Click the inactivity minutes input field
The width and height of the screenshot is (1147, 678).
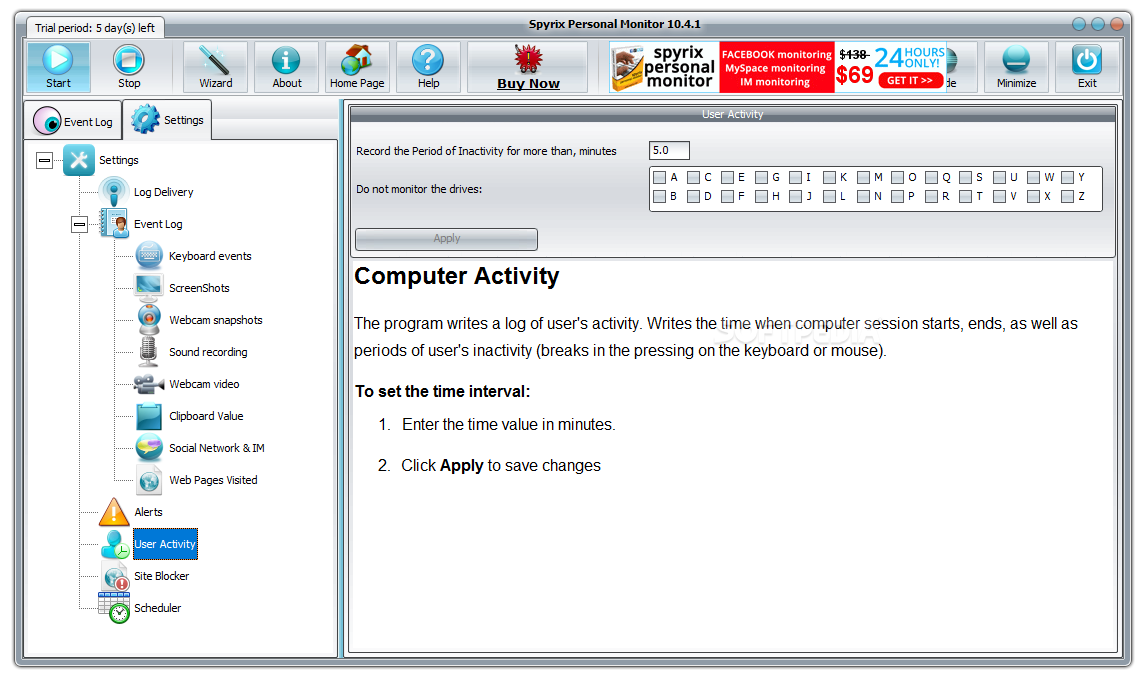[x=669, y=151]
